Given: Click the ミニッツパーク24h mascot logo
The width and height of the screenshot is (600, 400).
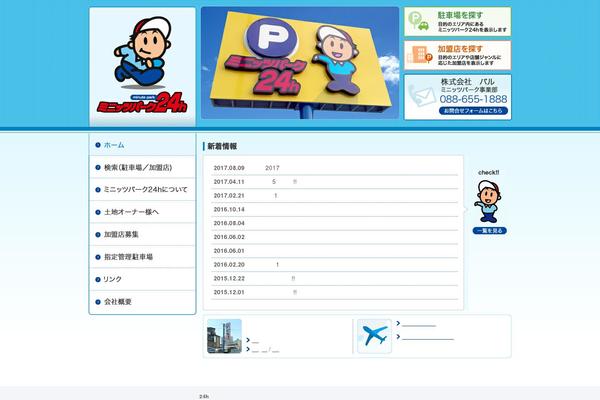Looking at the screenshot, I should pos(142,66).
